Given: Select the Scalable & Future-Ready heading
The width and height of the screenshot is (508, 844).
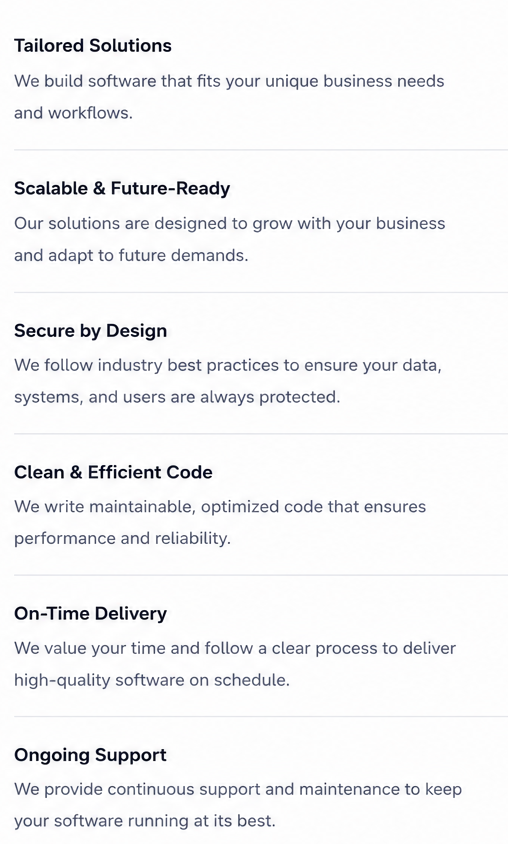Looking at the screenshot, I should pos(122,188).
